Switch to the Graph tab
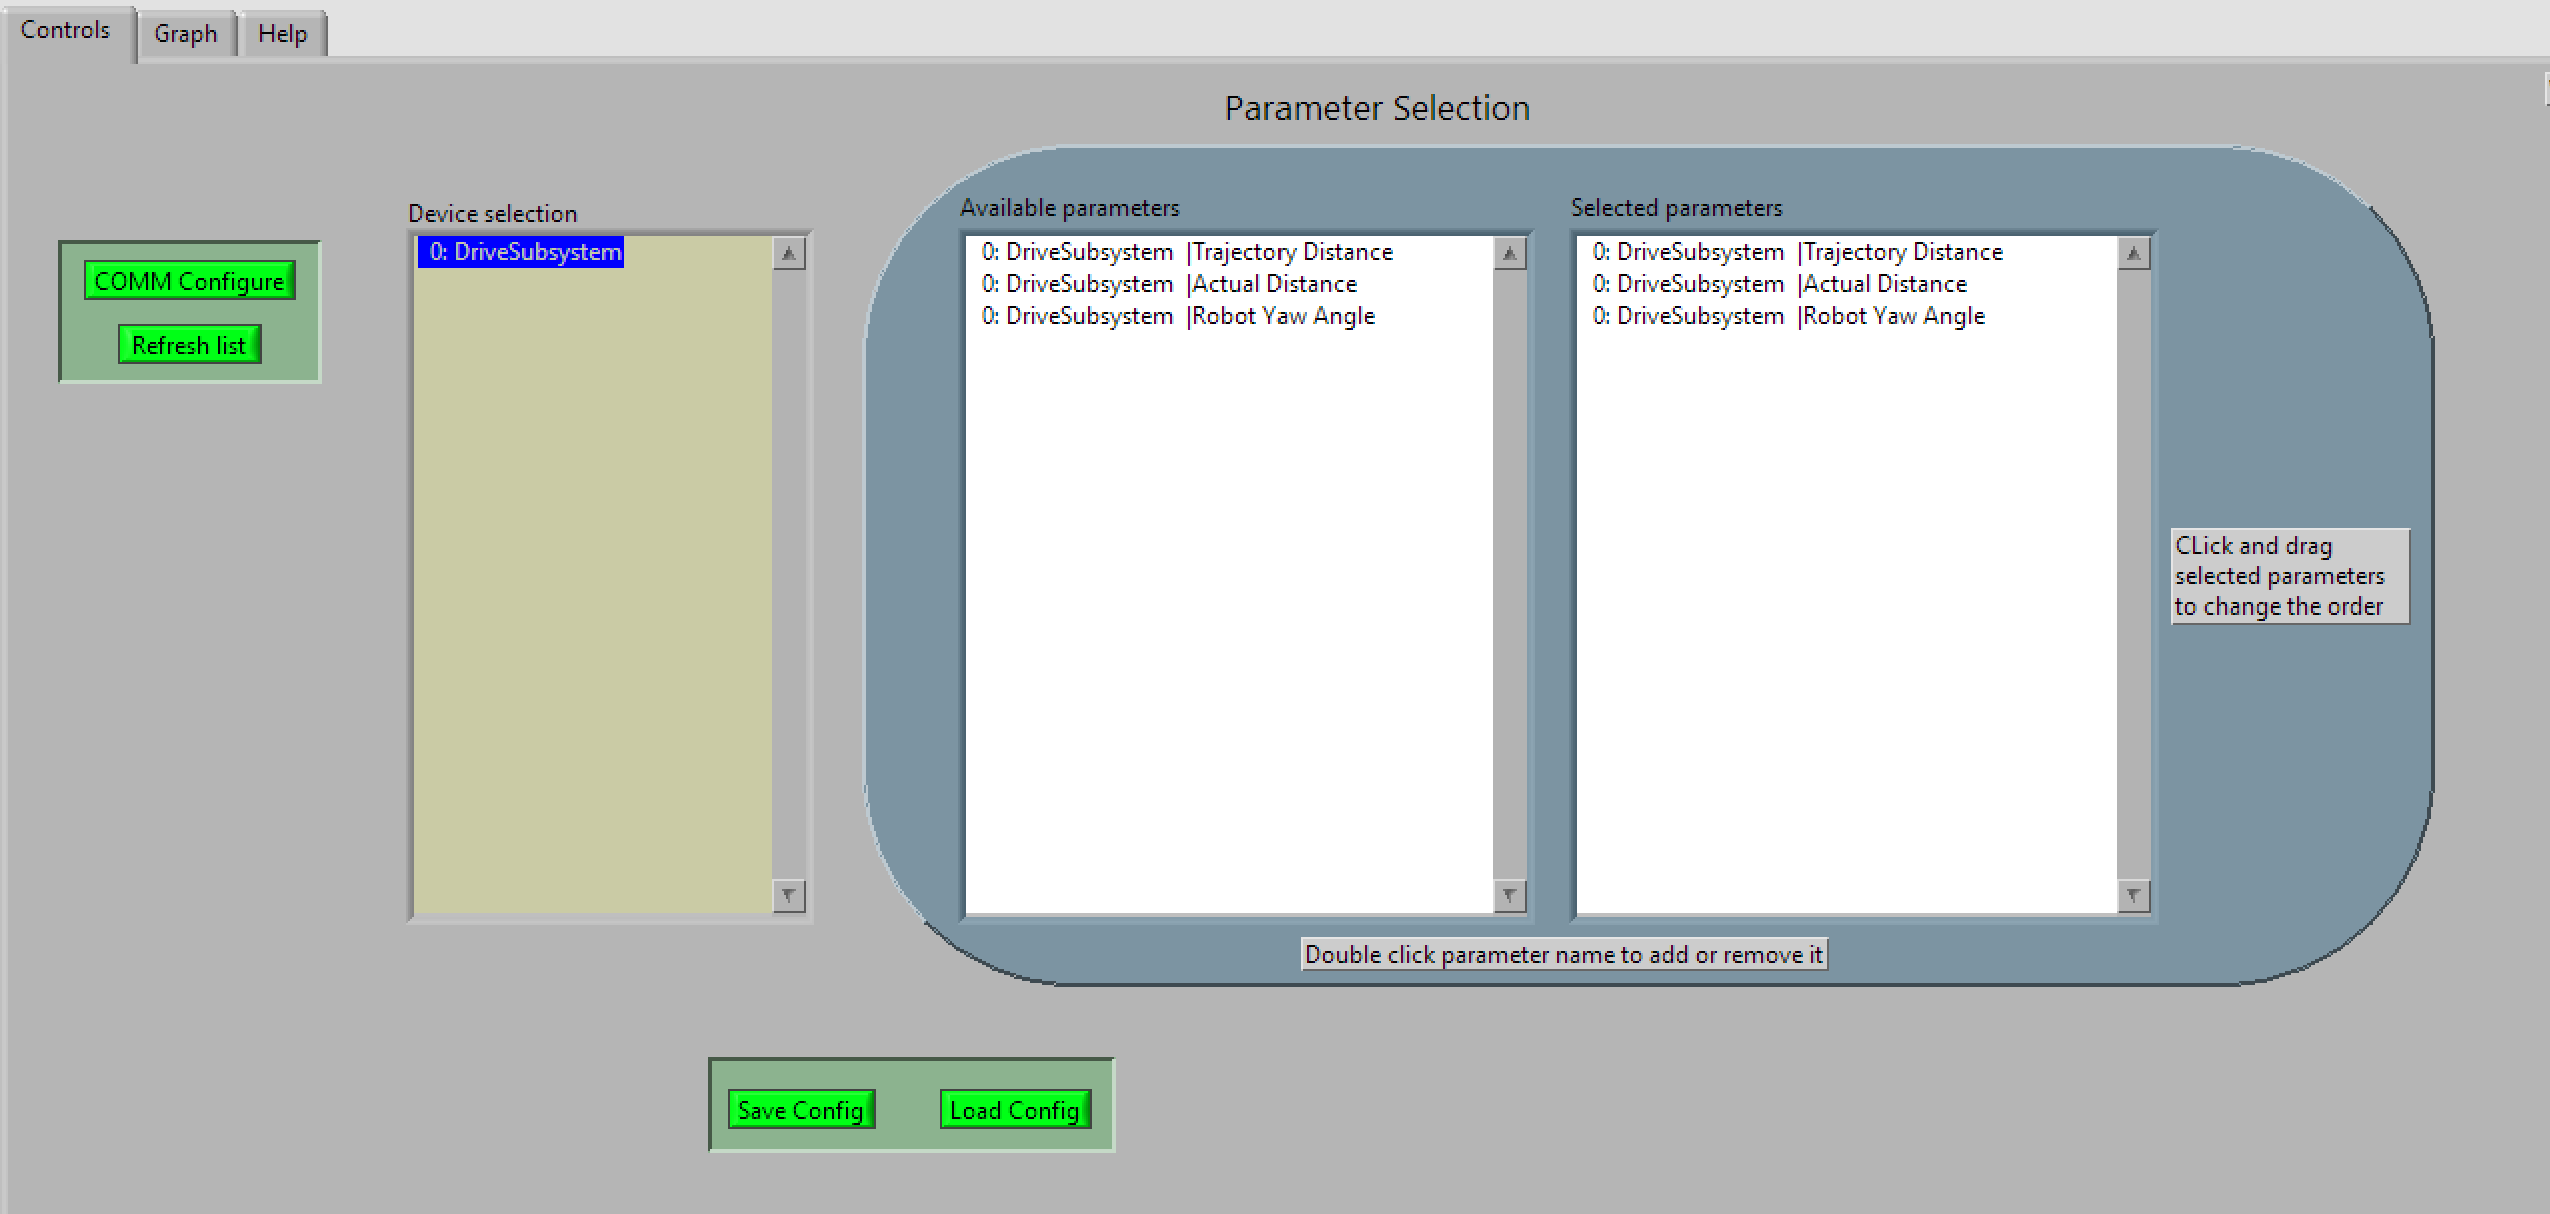This screenshot has height=1214, width=2550. 186,33
